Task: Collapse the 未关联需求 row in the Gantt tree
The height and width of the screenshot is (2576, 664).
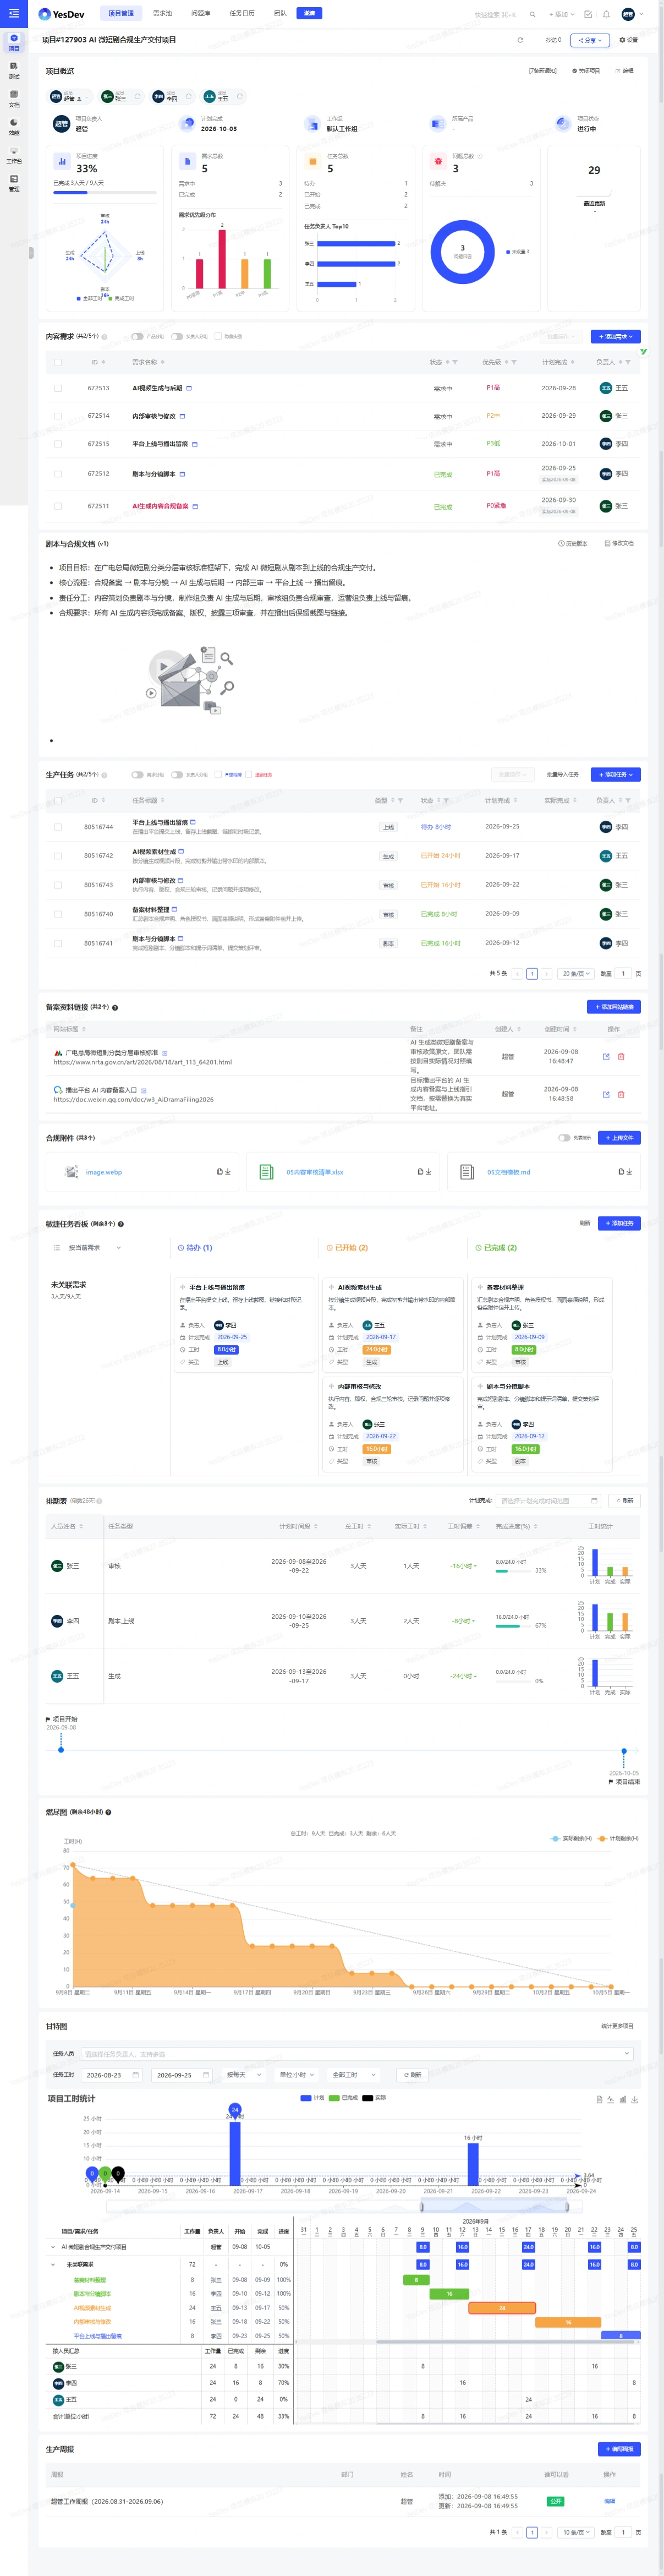Action: coord(54,2264)
